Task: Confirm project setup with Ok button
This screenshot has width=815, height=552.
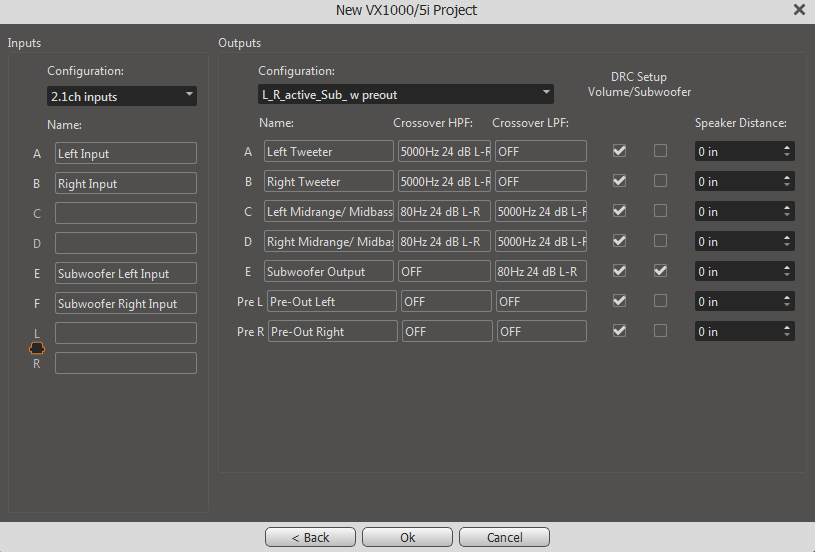Action: pos(407,537)
